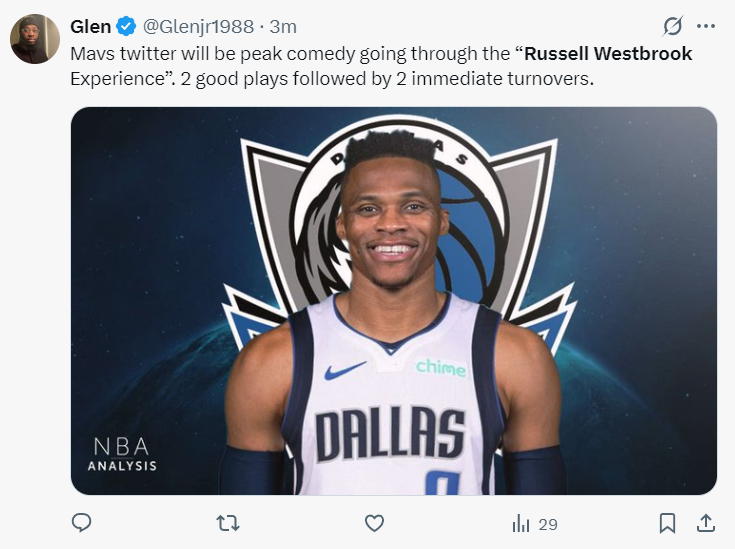This screenshot has width=735, height=549.
Task: Click the display name Glen
Action: pyautogui.click(x=90, y=26)
